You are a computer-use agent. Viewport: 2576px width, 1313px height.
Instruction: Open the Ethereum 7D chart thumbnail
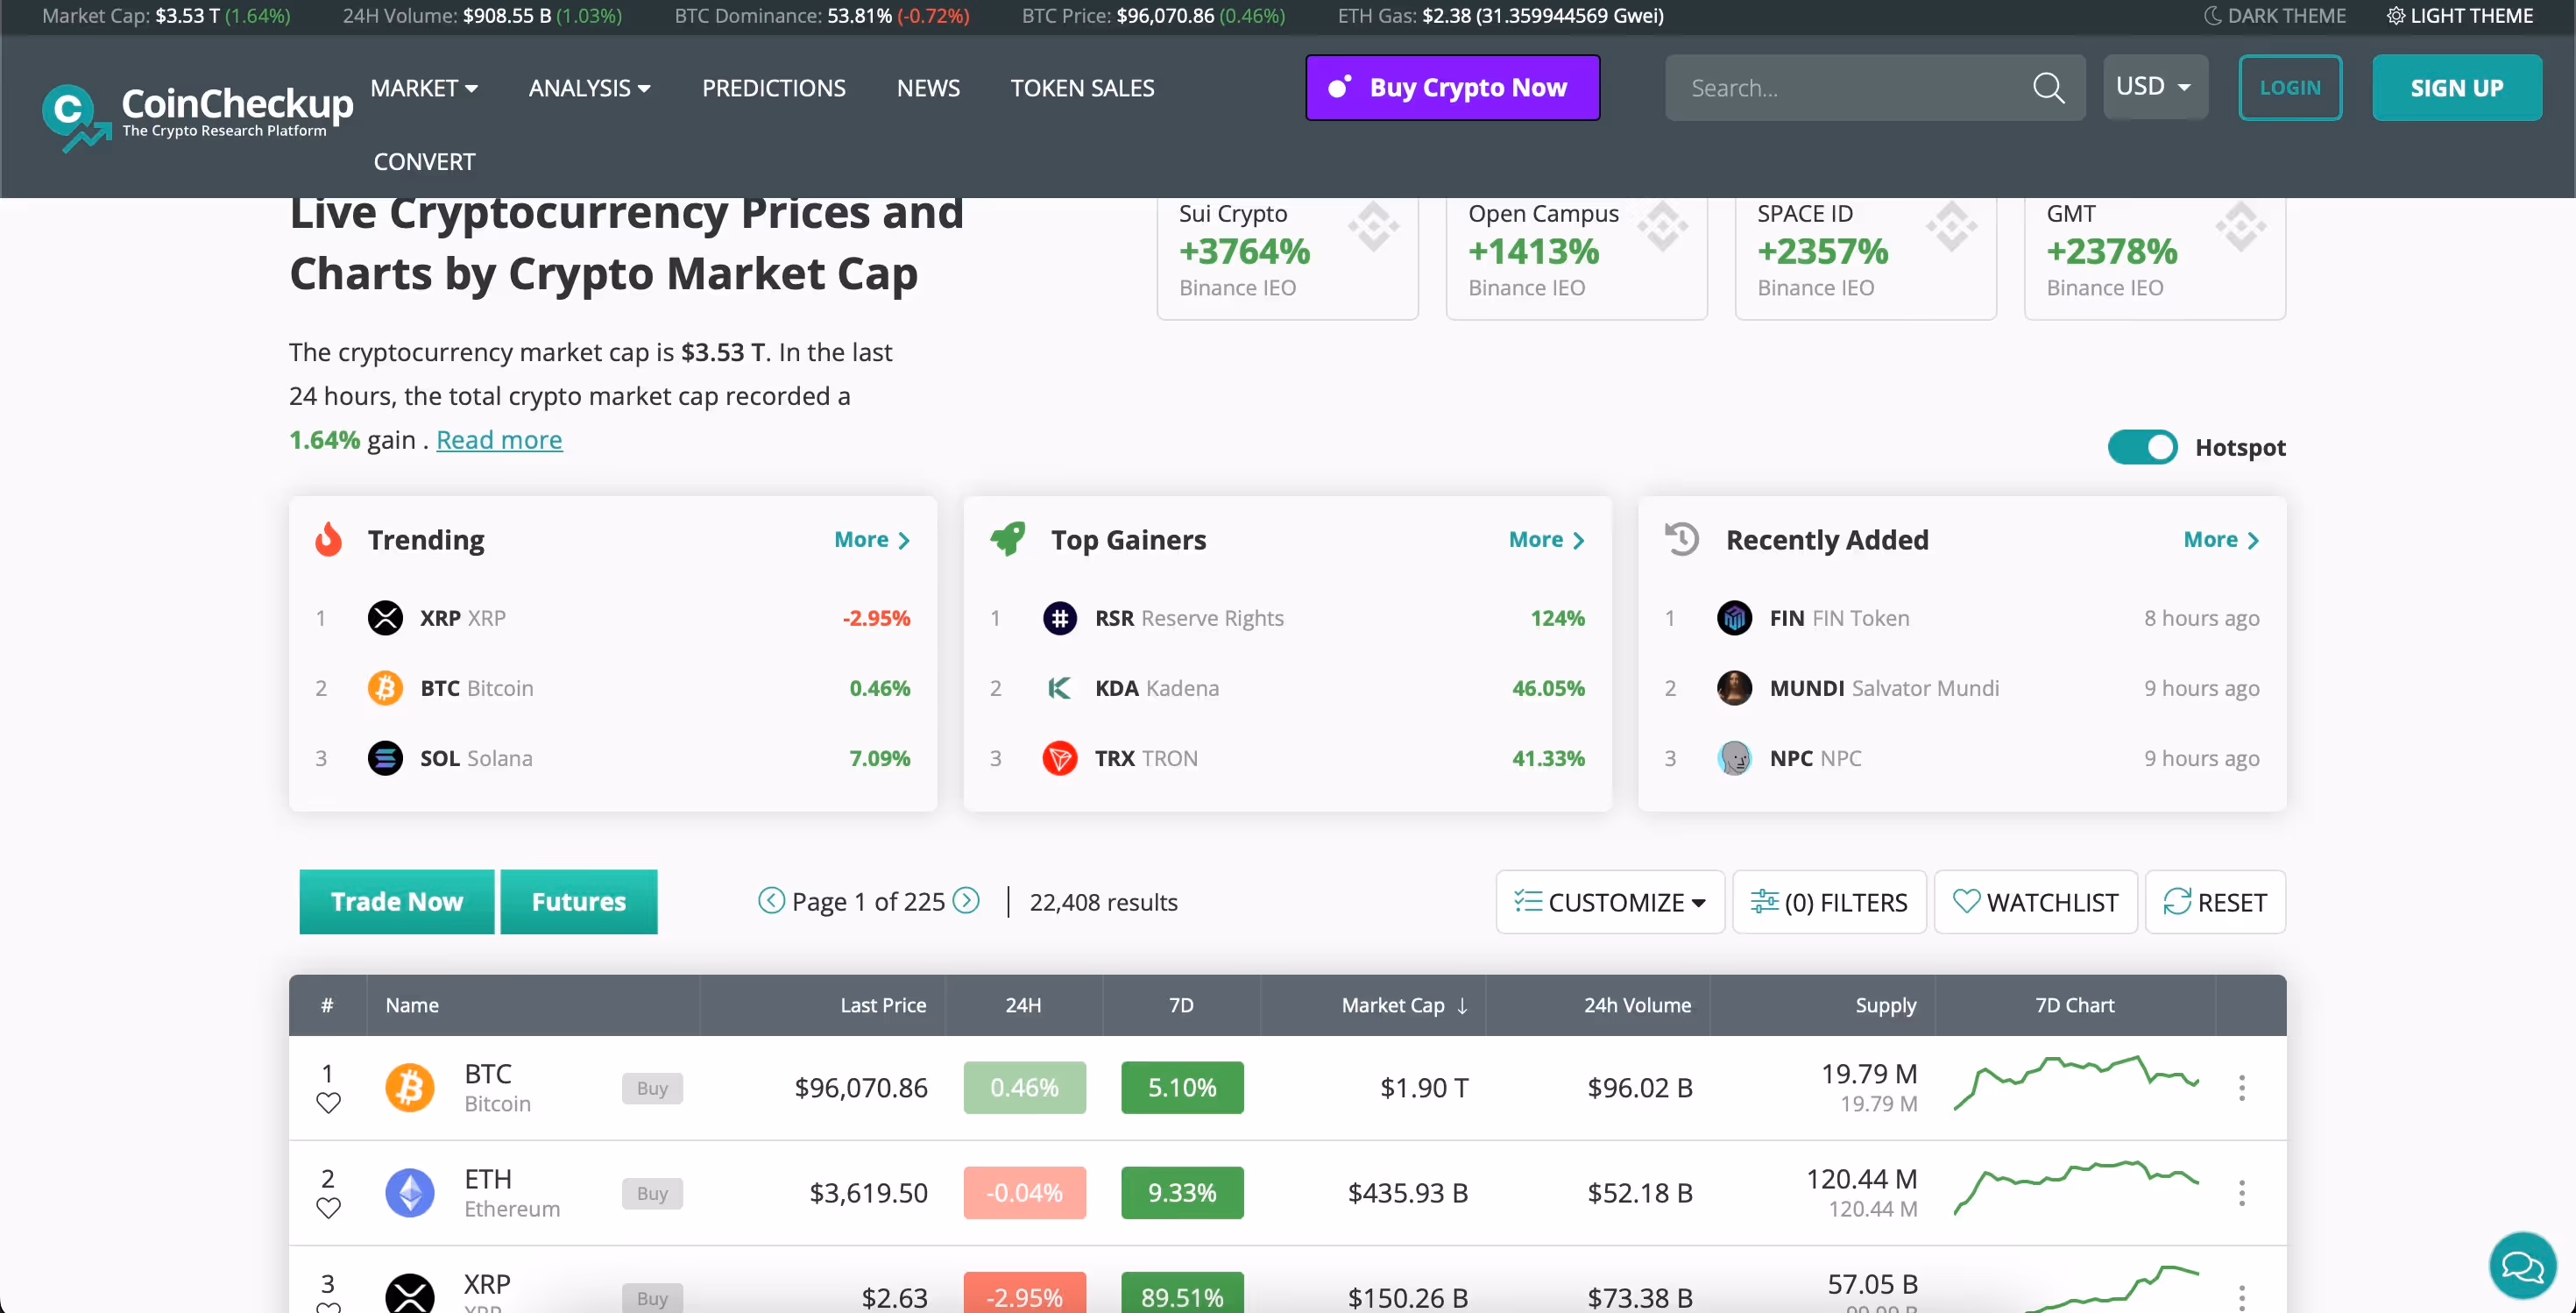tap(2075, 1189)
